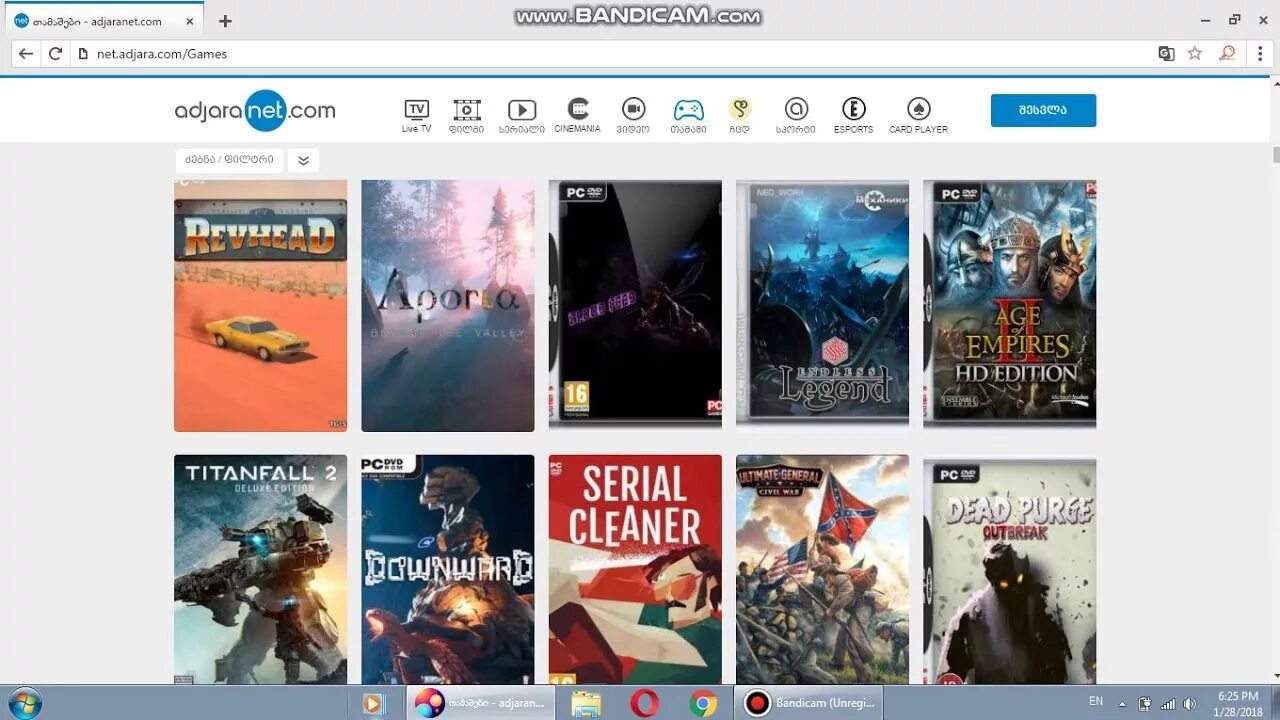Viewport: 1280px width, 720px height.
Task: Click the EN language indicator
Action: coord(1096,702)
